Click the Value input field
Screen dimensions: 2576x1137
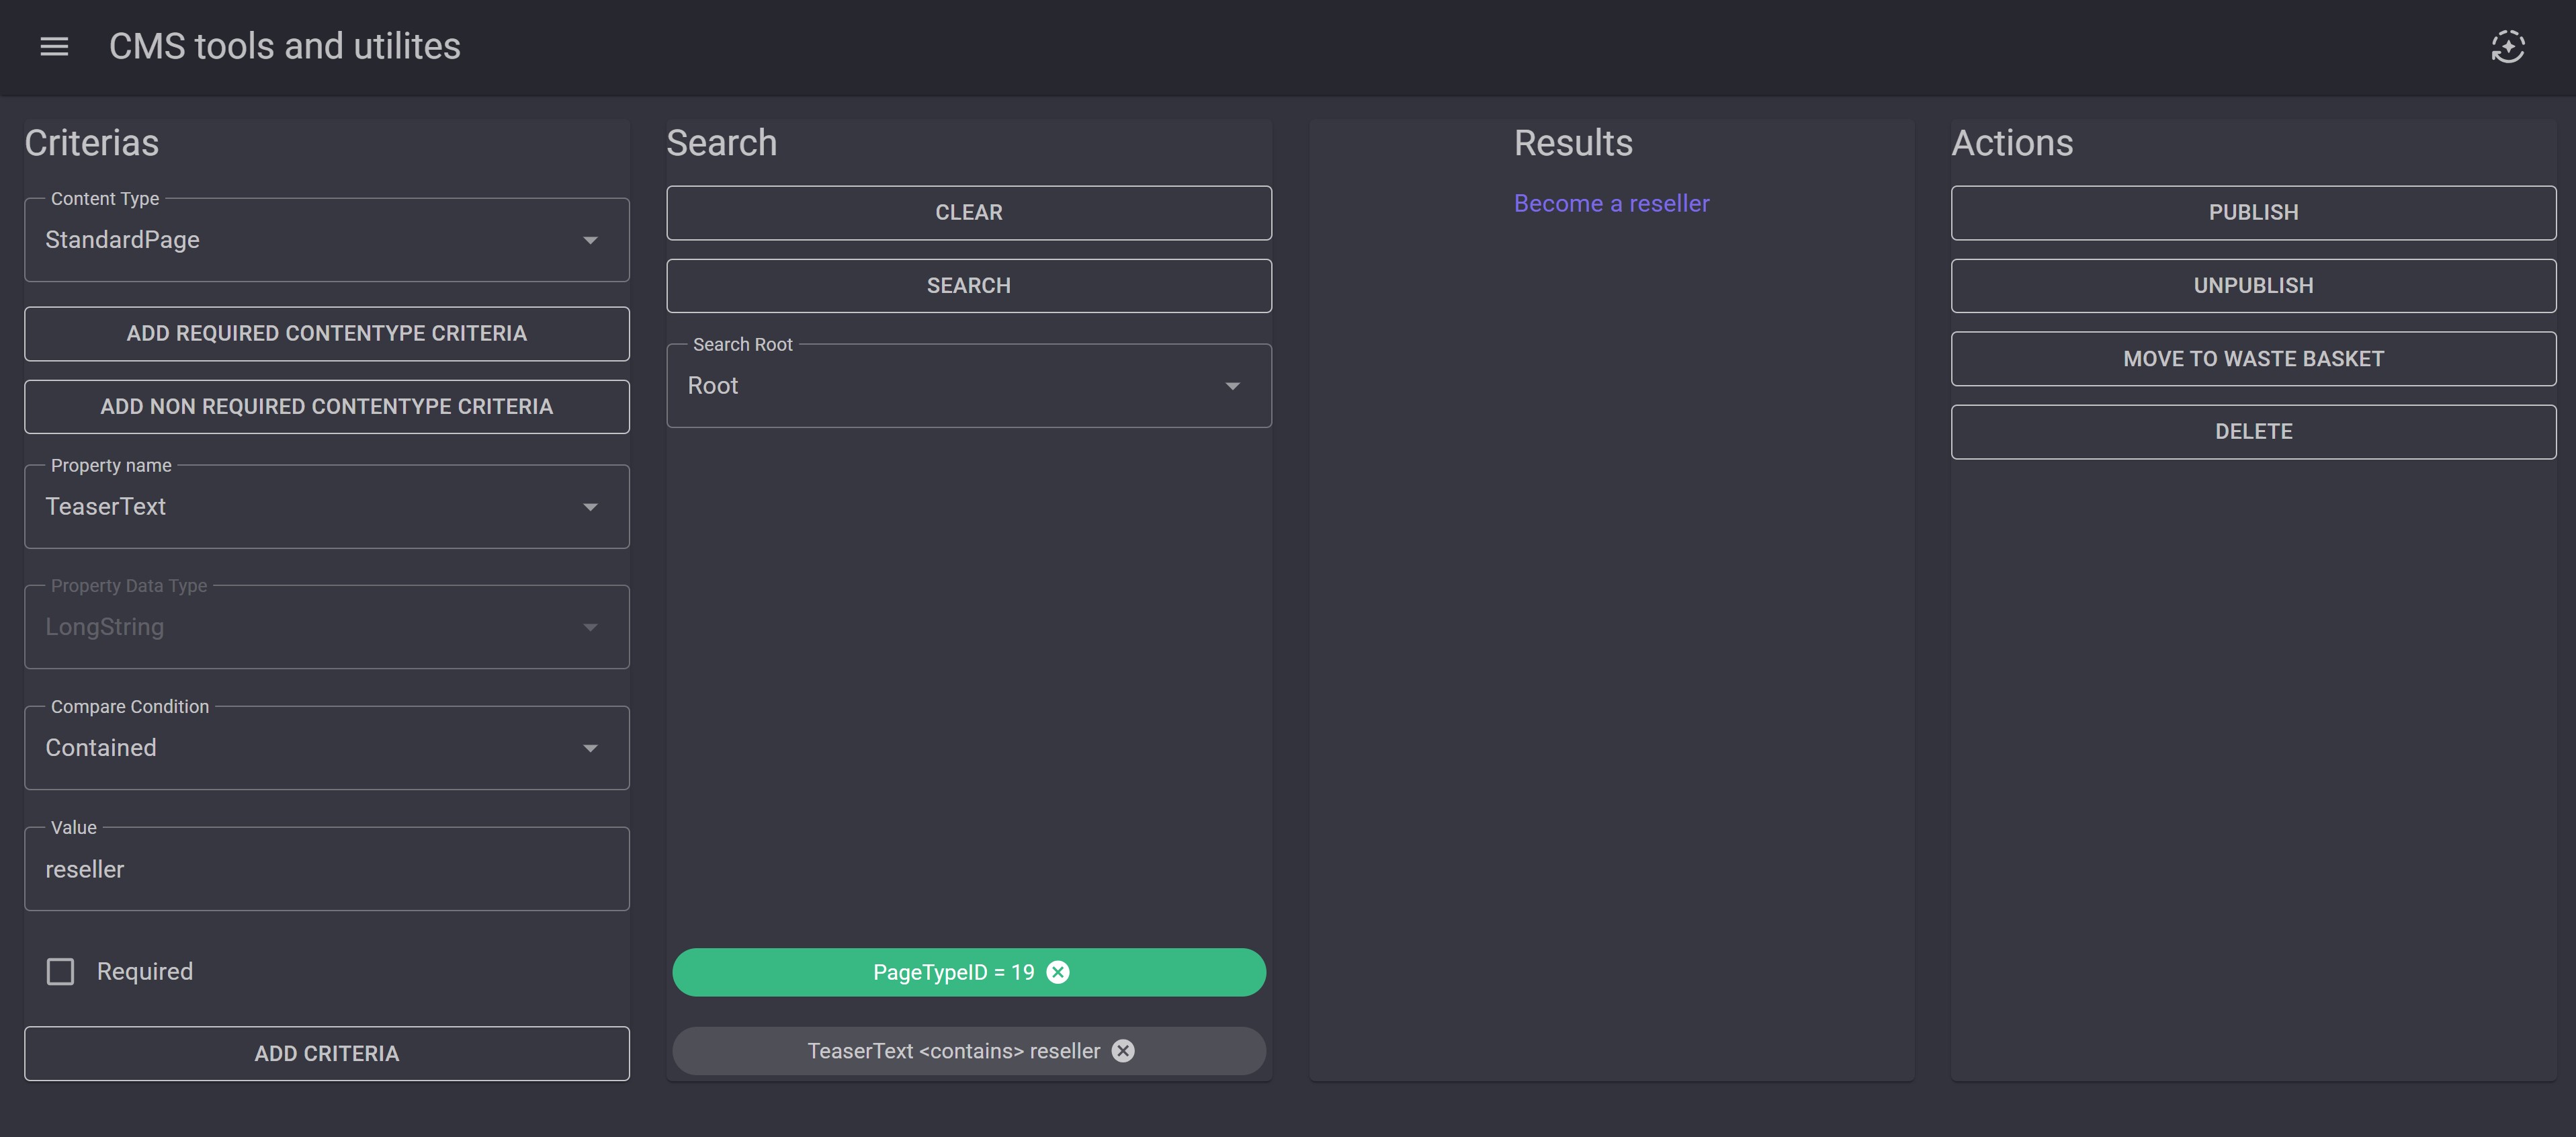pyautogui.click(x=326, y=869)
